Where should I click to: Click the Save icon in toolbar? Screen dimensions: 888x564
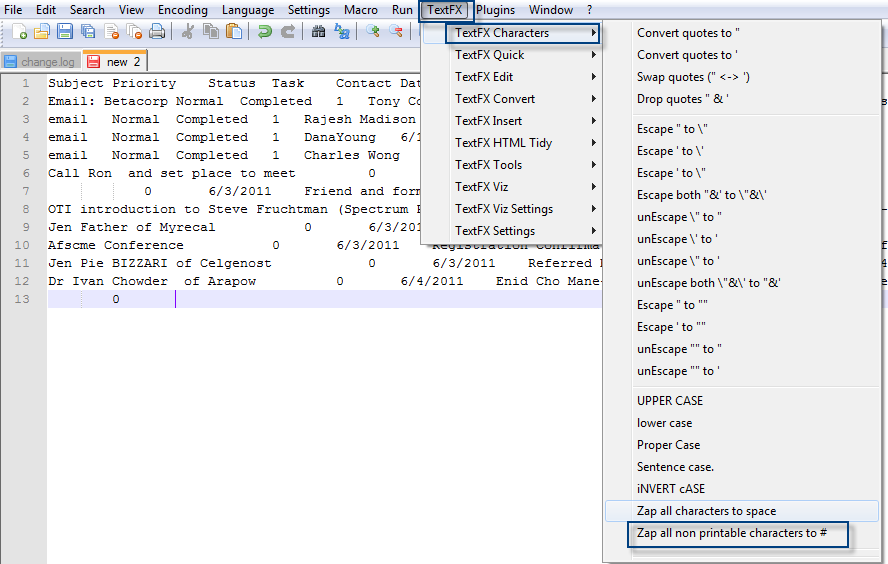[x=64, y=32]
